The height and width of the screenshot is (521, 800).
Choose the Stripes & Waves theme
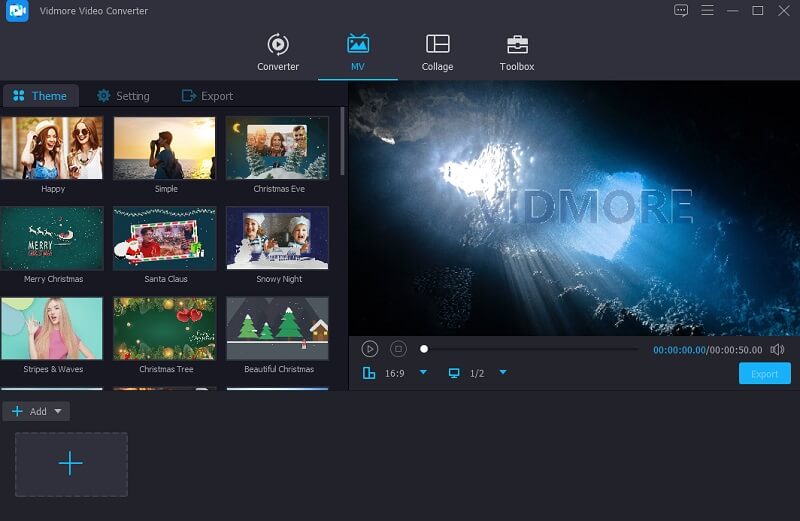(x=52, y=328)
